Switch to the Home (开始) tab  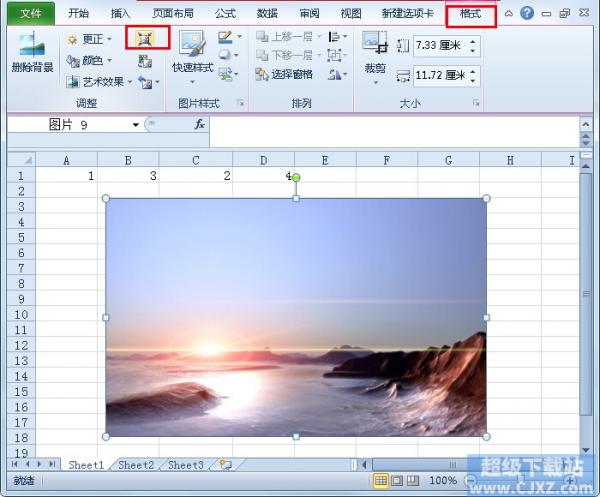pyautogui.click(x=78, y=13)
